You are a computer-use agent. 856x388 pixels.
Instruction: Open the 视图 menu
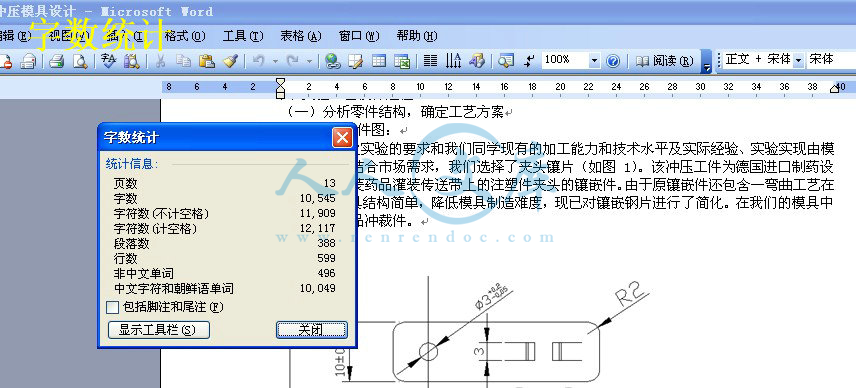tap(69, 36)
